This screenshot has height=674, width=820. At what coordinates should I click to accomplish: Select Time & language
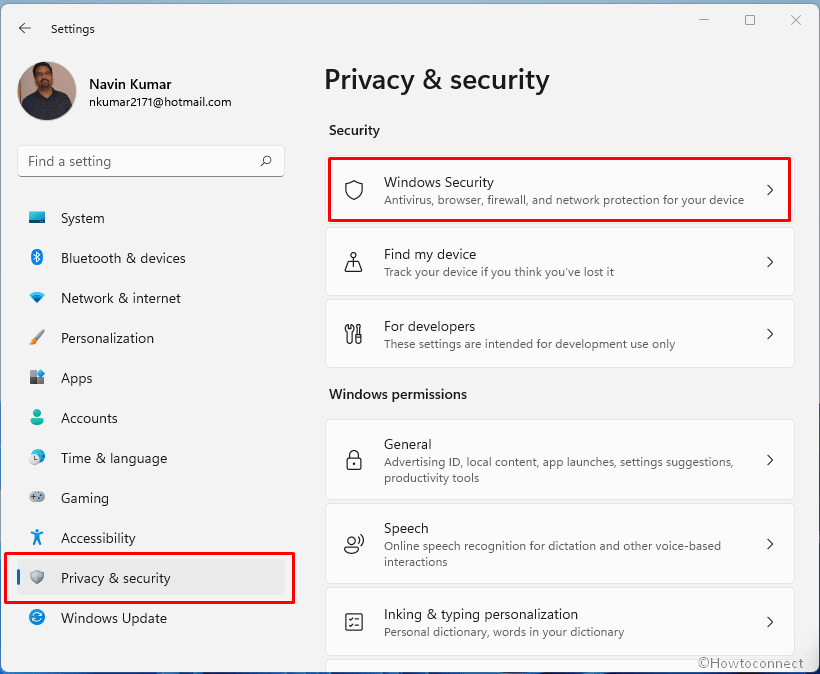click(151, 458)
